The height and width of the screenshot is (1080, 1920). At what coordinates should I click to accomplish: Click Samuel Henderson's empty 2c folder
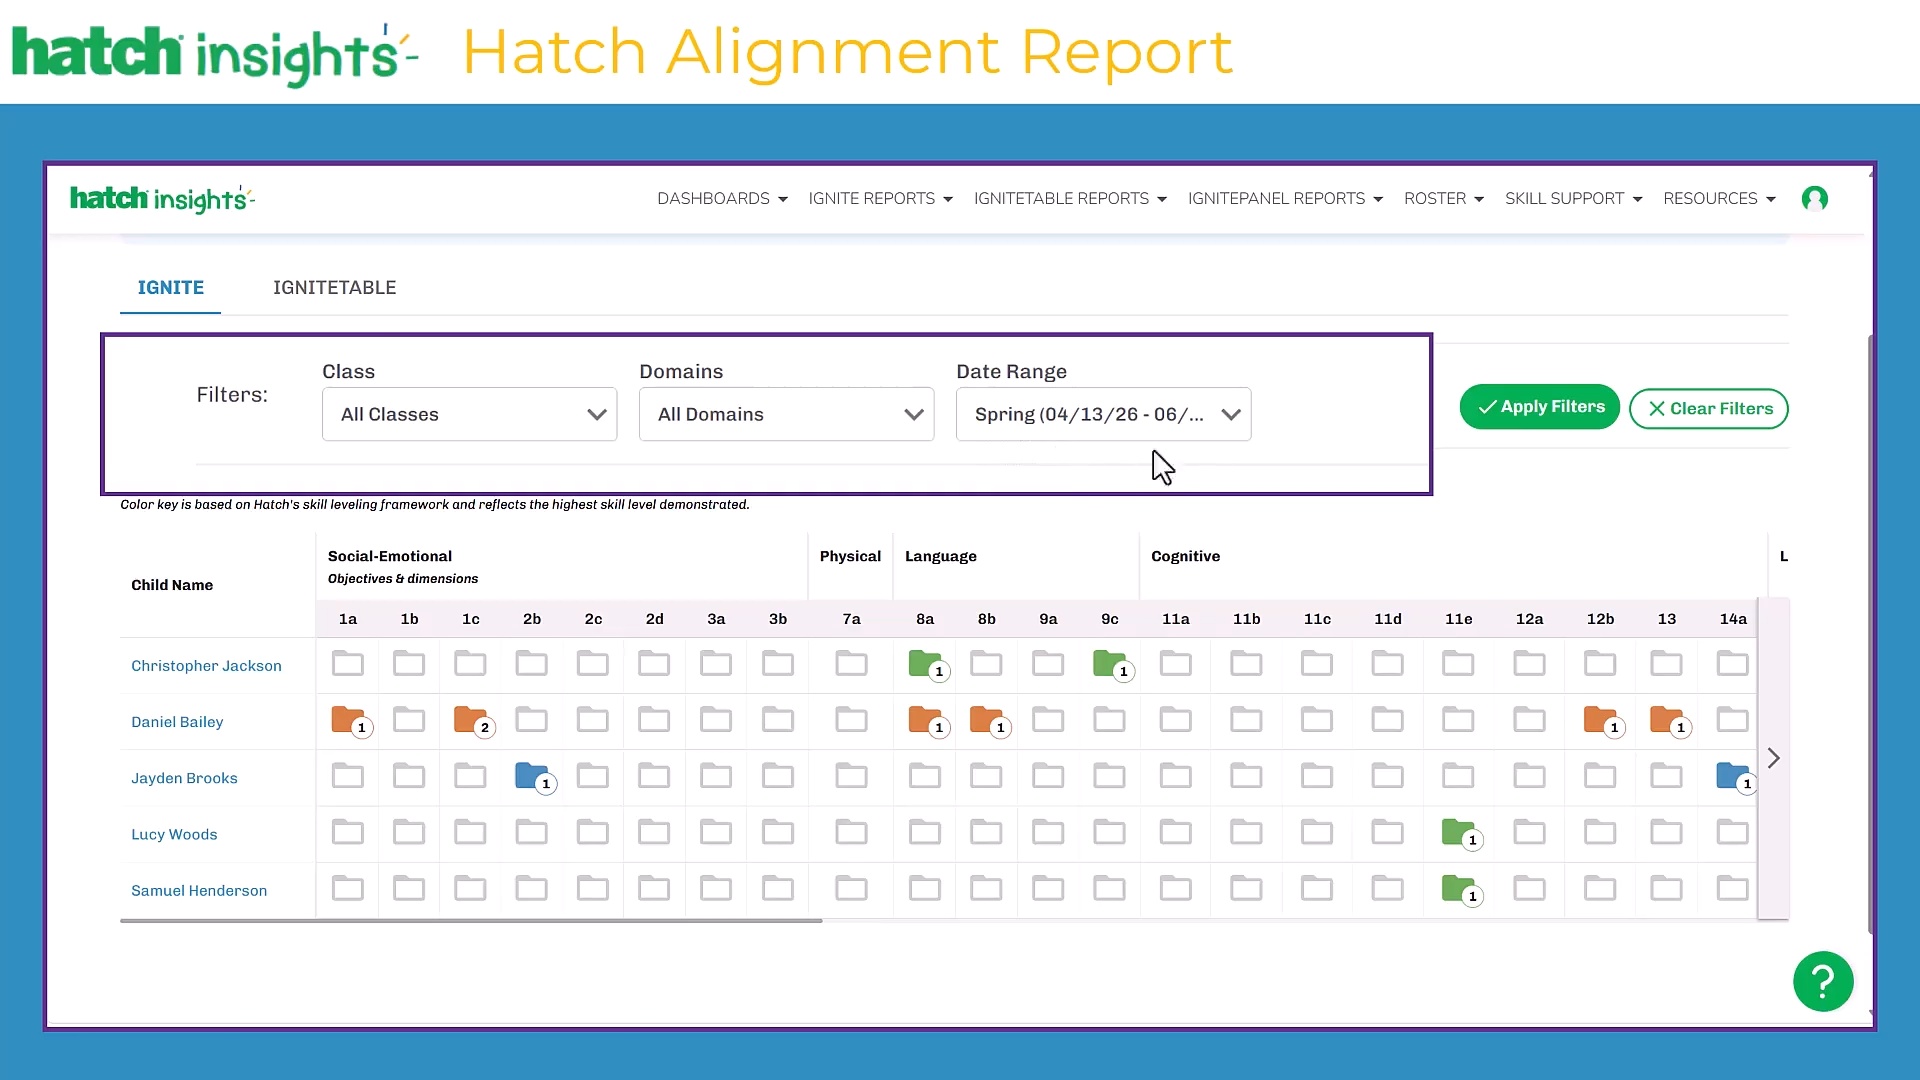click(x=593, y=888)
